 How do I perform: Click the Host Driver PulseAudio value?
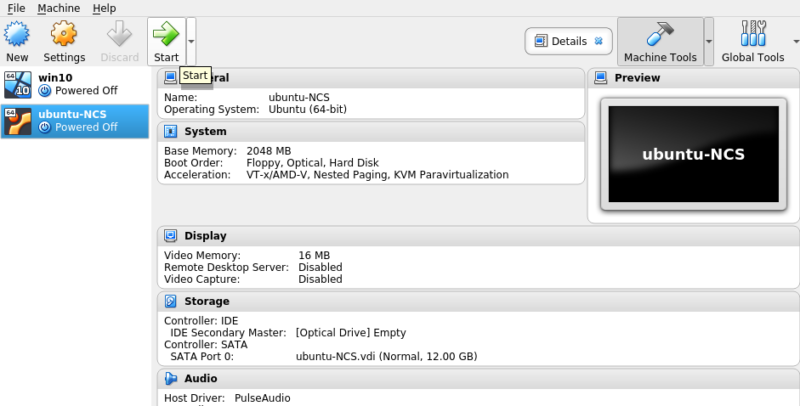[262, 398]
